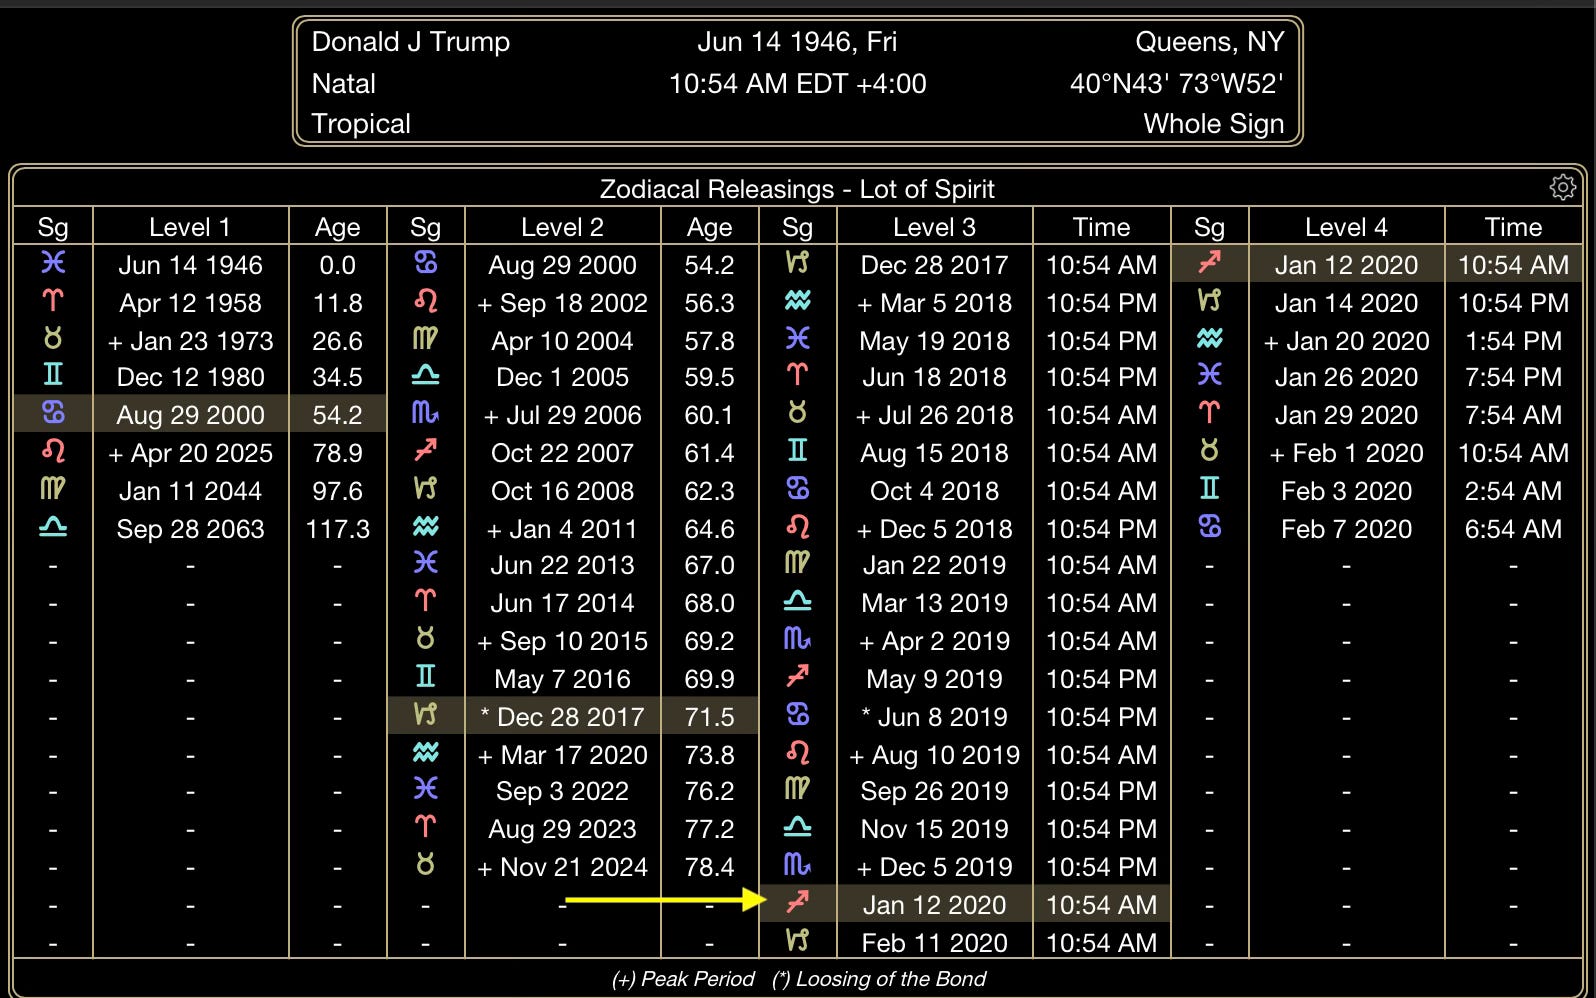Select Level 2 period + Mar 17 2020

[562, 755]
